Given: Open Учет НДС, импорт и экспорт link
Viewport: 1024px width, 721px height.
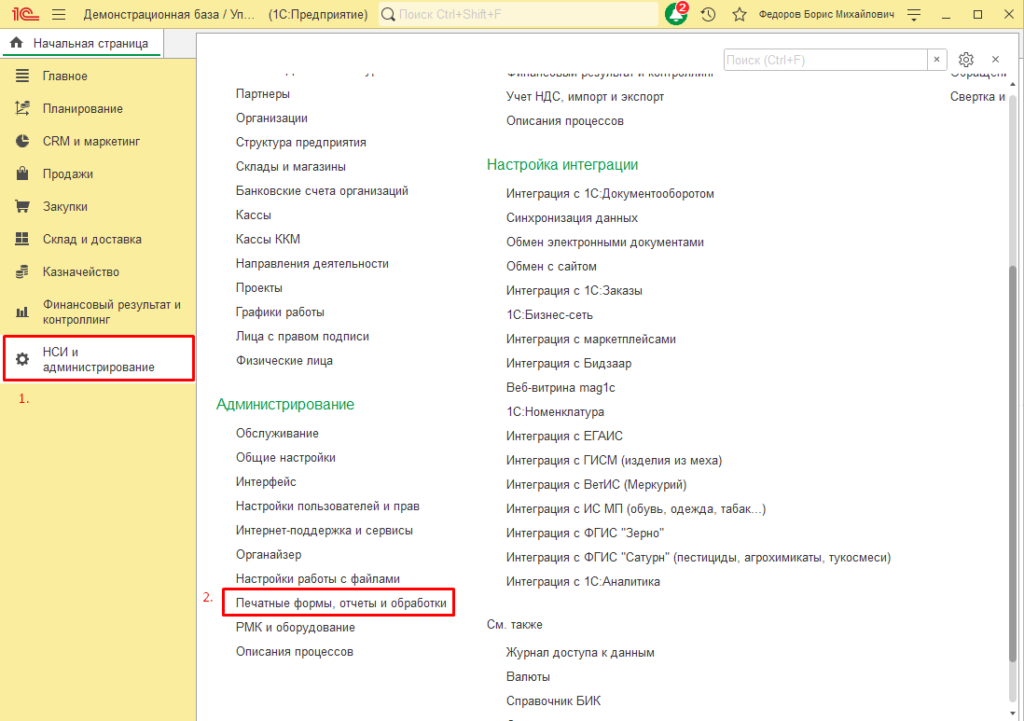Looking at the screenshot, I should click(585, 97).
